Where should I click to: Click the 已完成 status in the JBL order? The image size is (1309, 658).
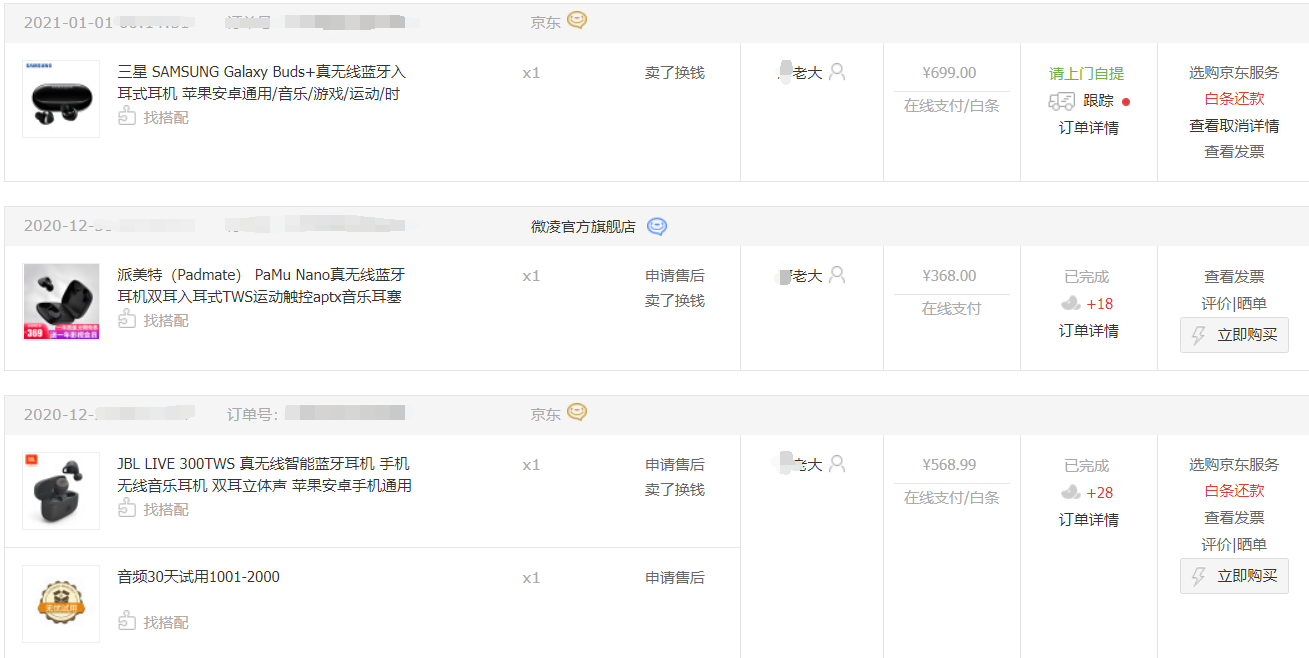coord(1087,466)
